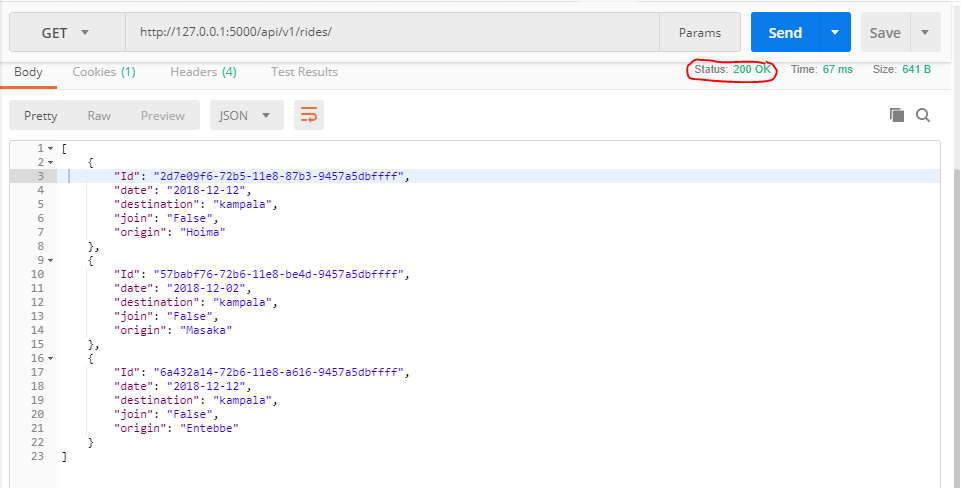Viewport: 961px width, 488px height.
Task: Open the Save options dropdown arrow
Action: pyautogui.click(x=925, y=32)
